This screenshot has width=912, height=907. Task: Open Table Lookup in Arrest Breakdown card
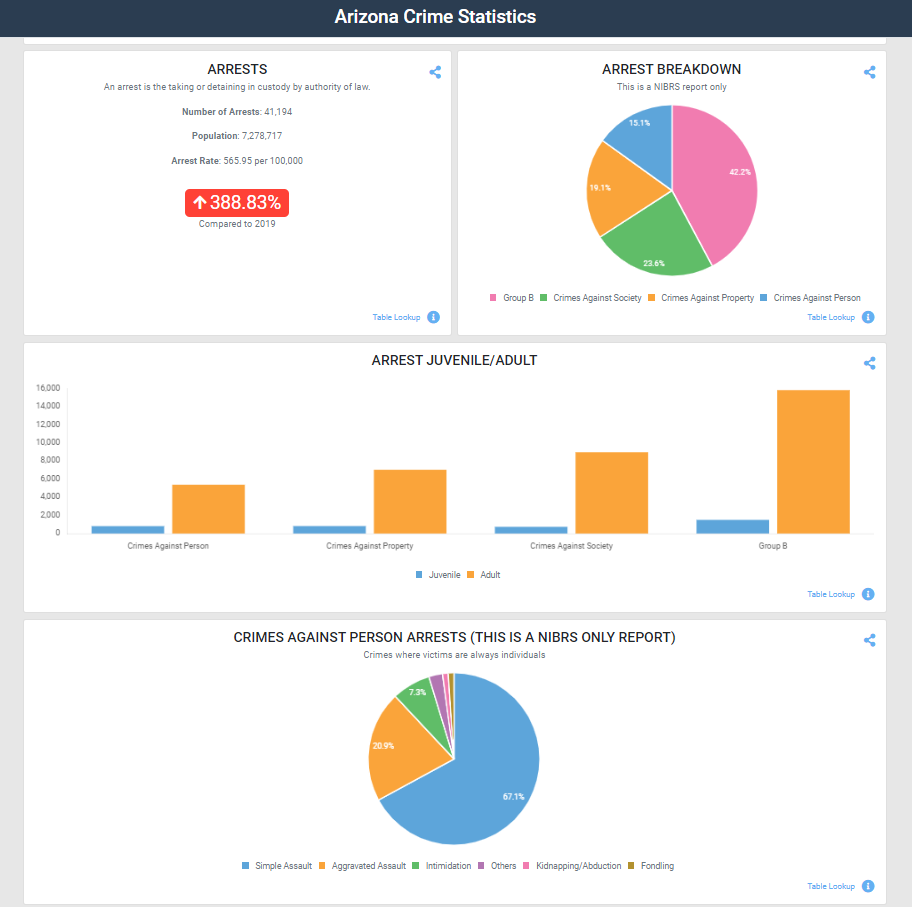click(830, 317)
